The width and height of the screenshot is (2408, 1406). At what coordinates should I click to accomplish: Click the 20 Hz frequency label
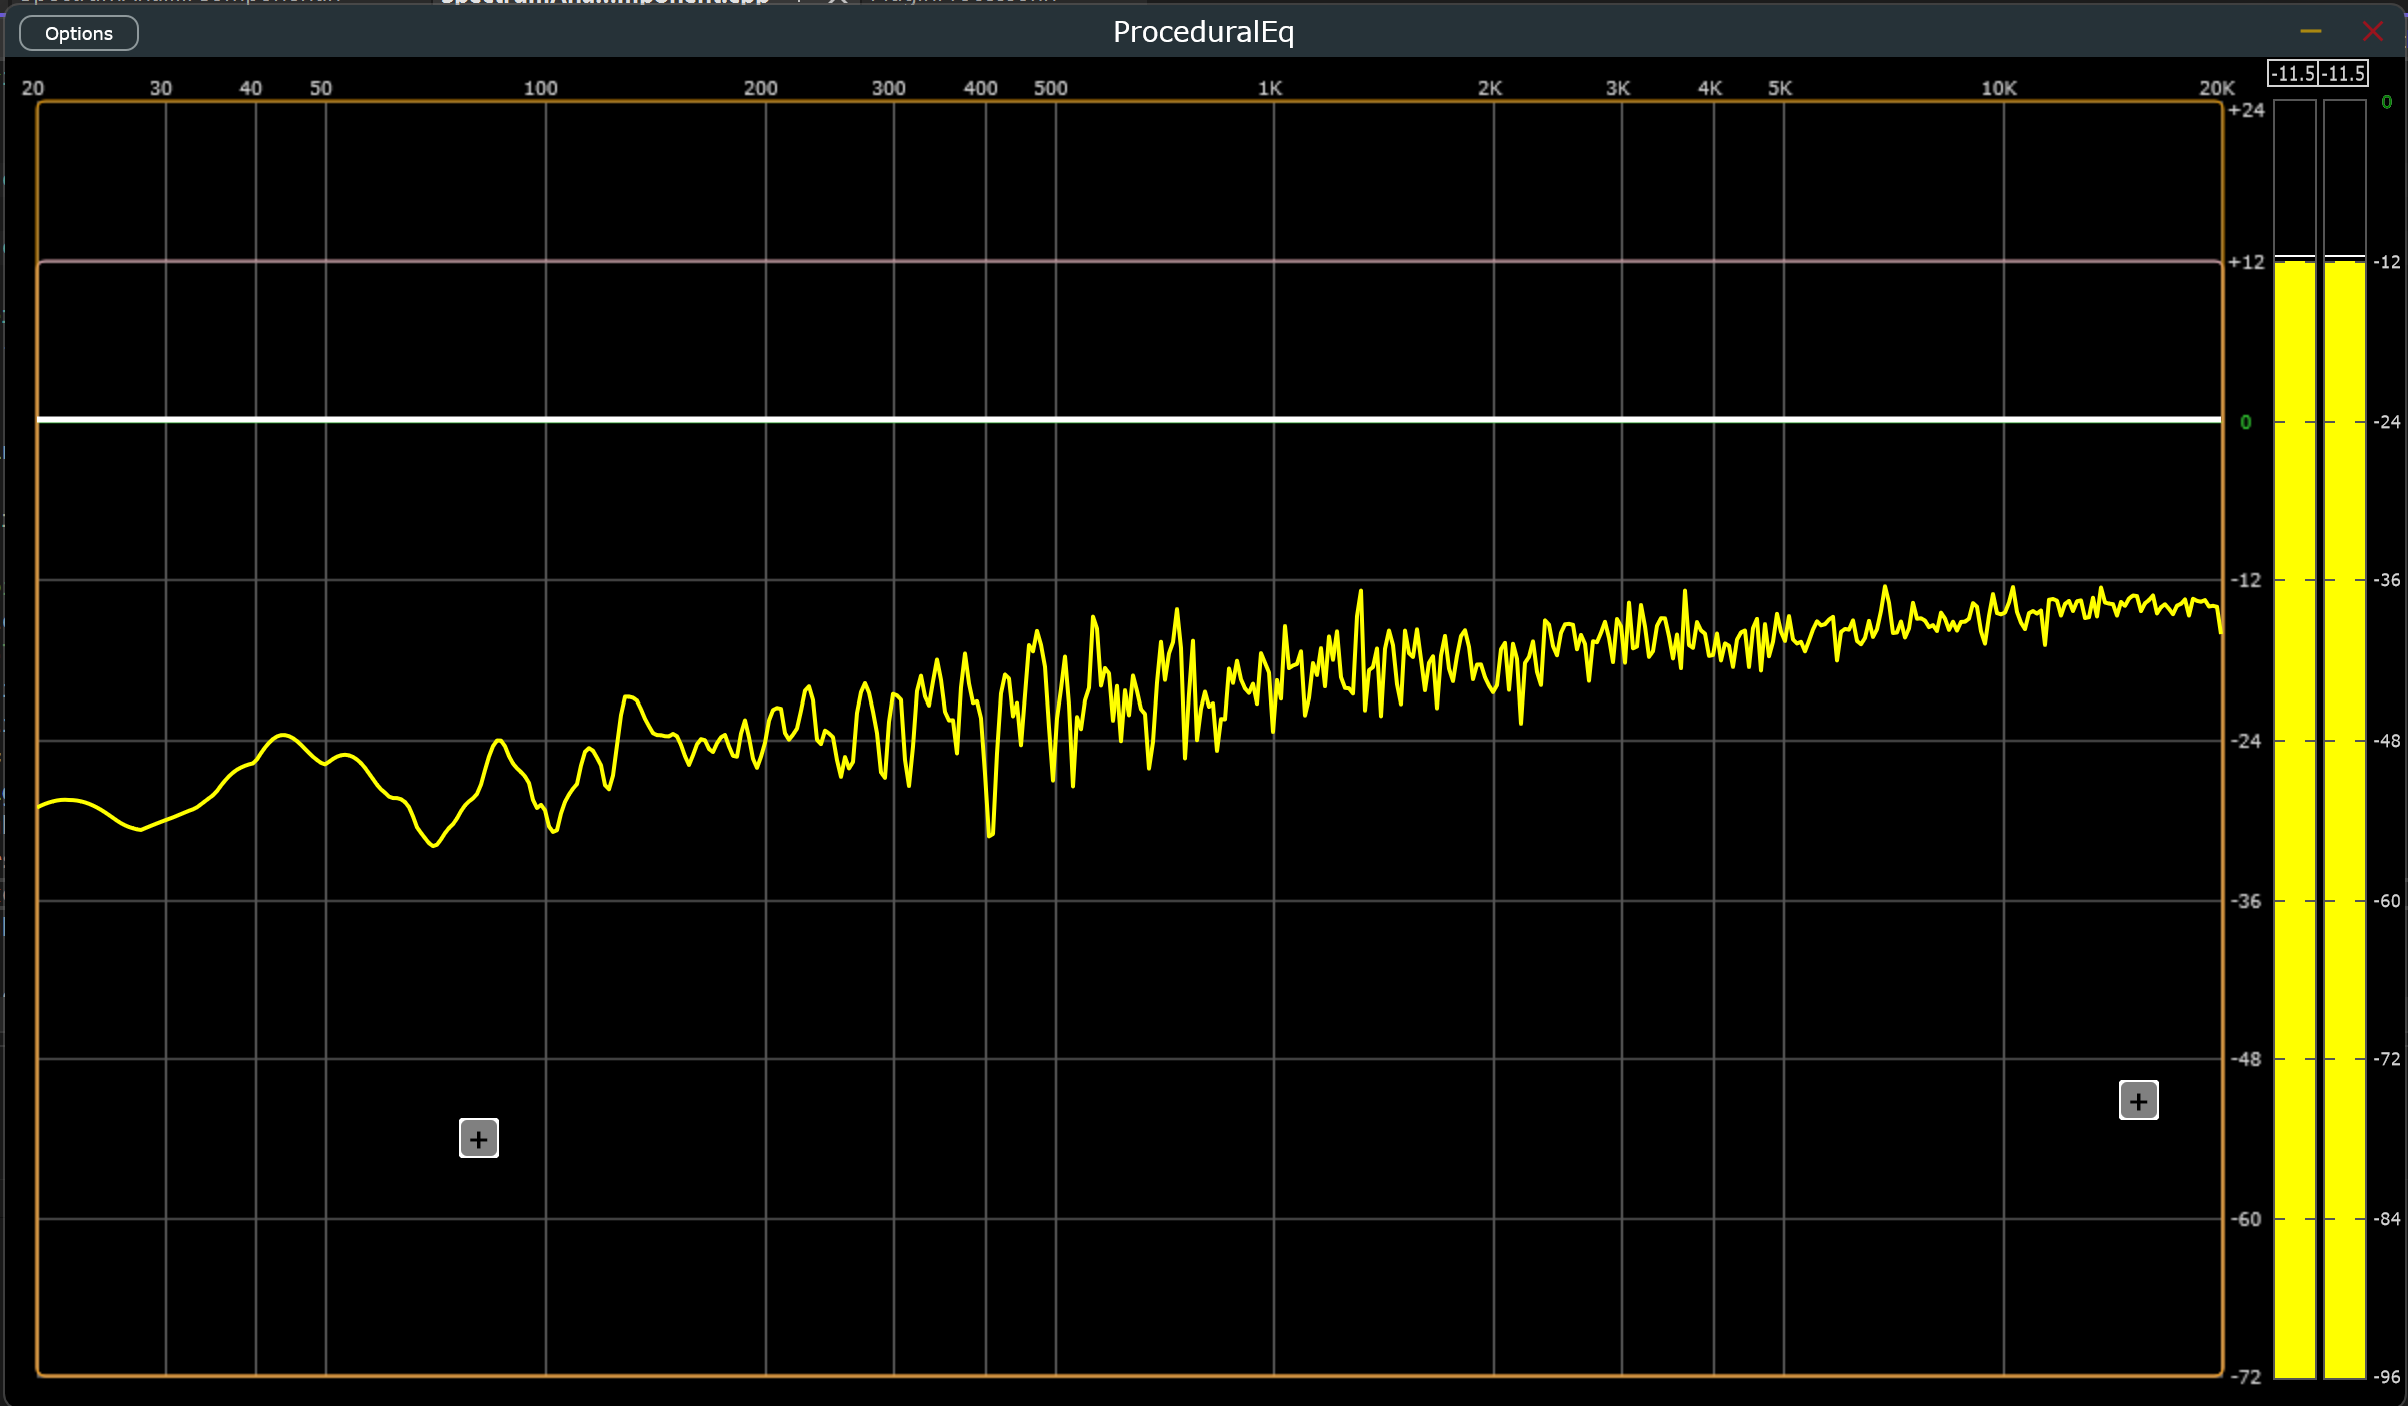tap(32, 88)
